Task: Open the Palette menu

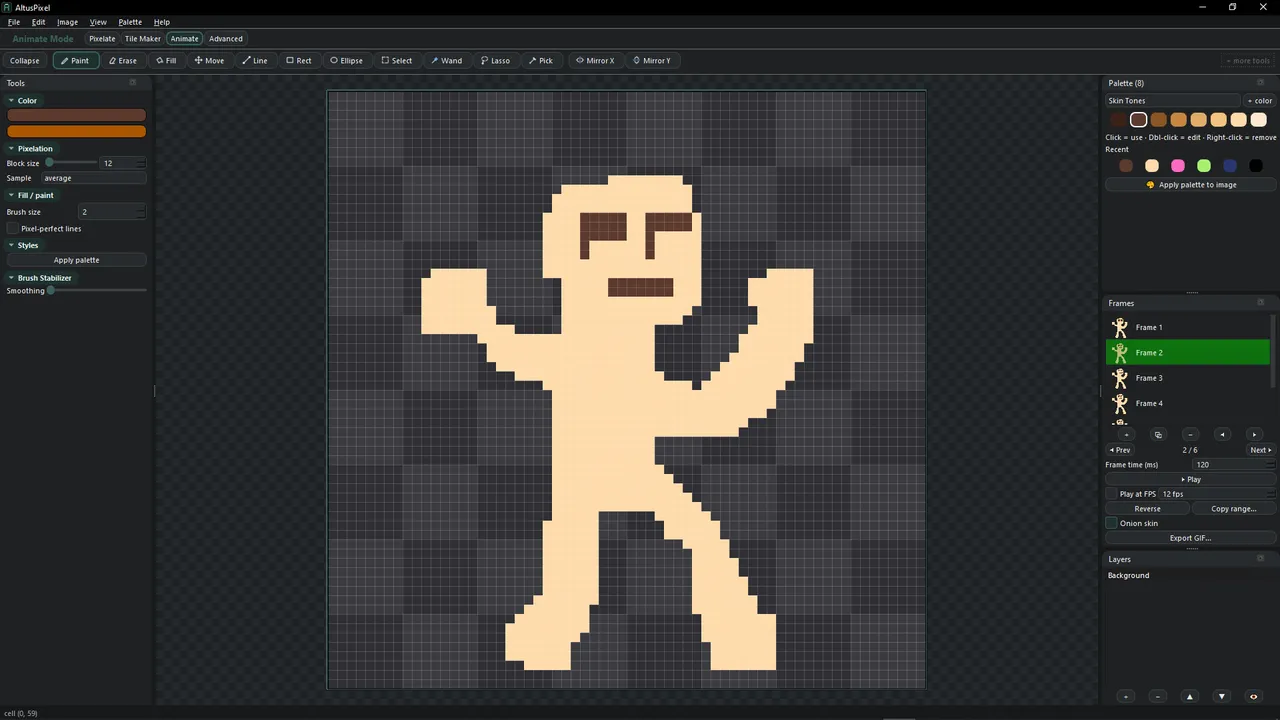Action: click(130, 22)
